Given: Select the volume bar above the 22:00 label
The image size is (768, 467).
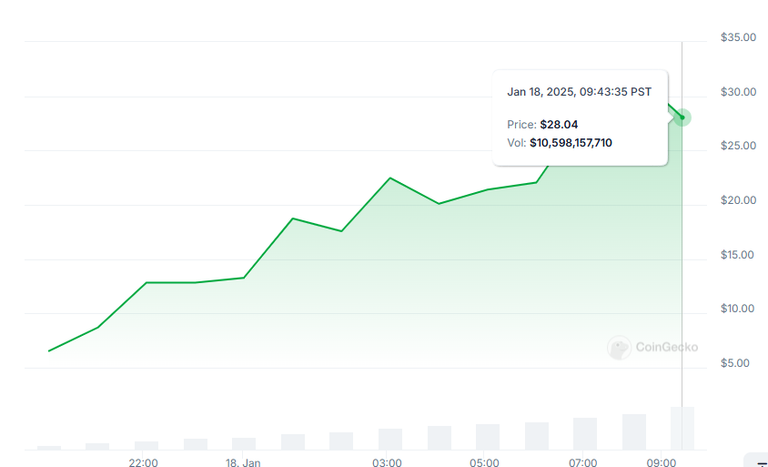Looking at the screenshot, I should click(146, 445).
